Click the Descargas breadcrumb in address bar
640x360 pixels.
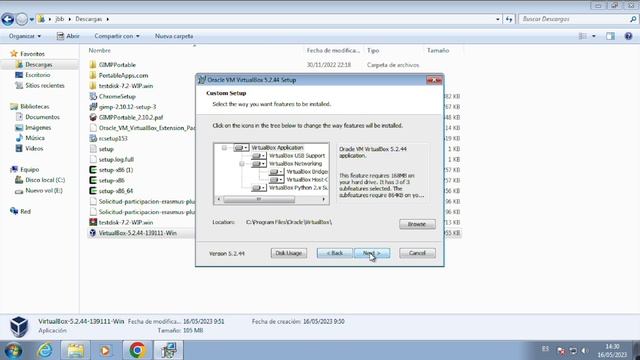click(x=89, y=19)
